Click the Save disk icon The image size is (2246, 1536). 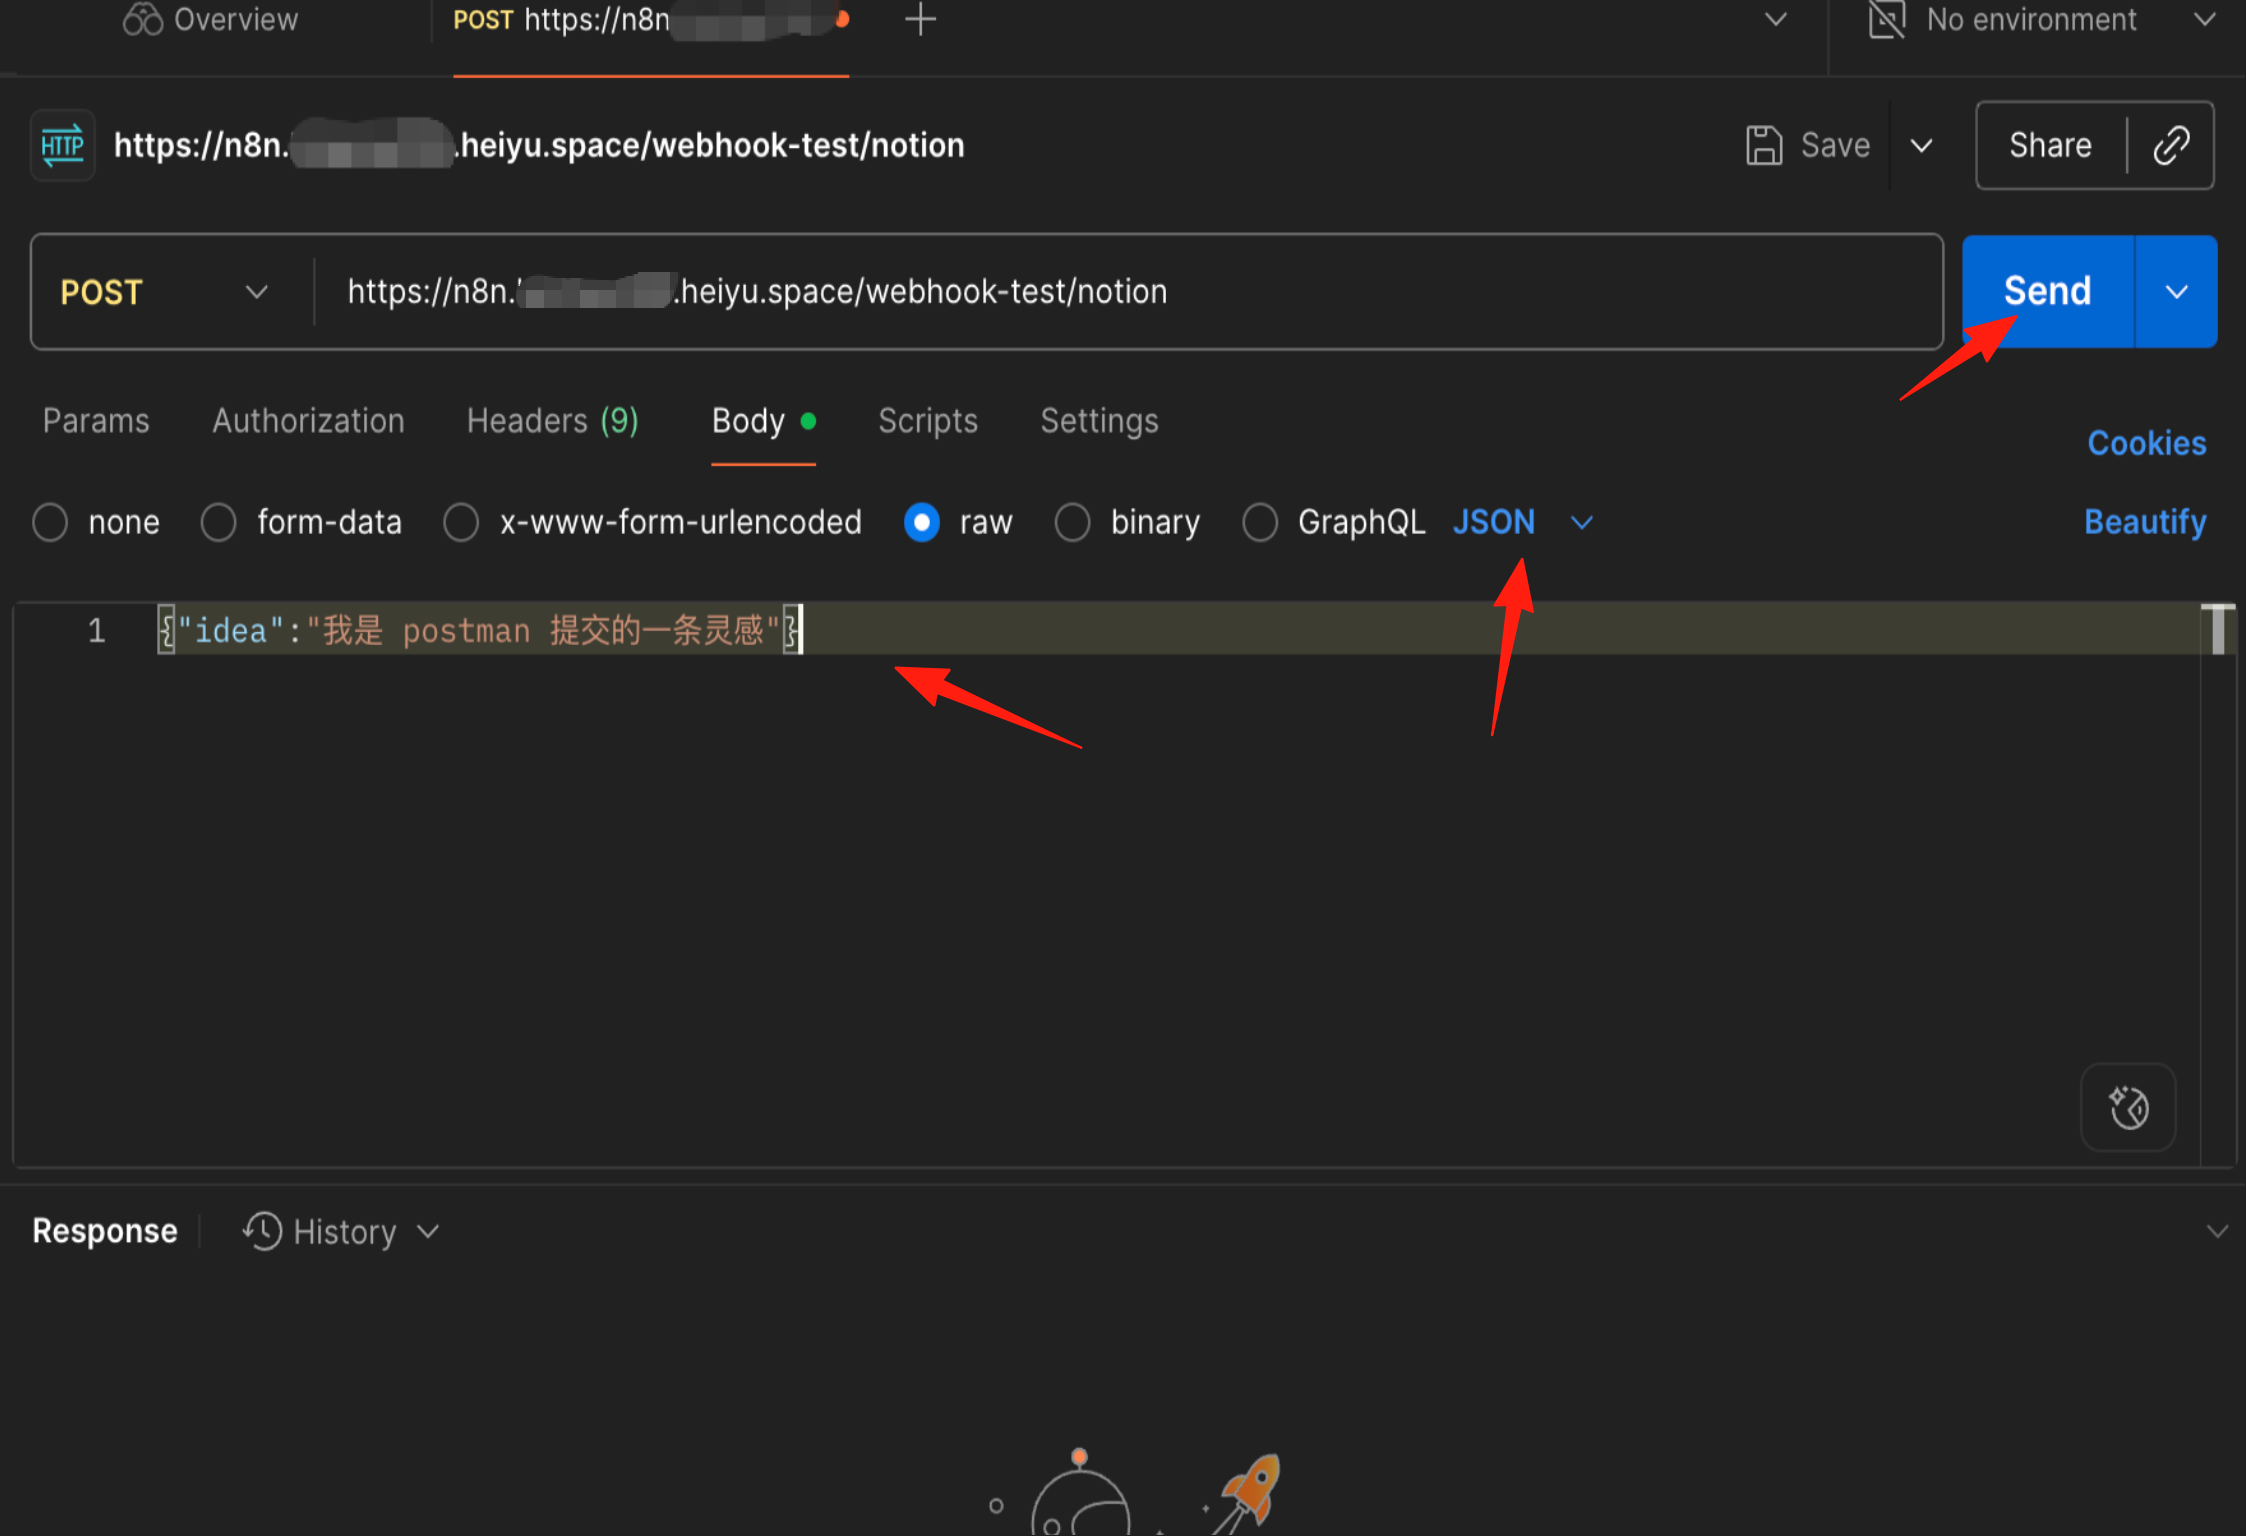tap(1764, 146)
